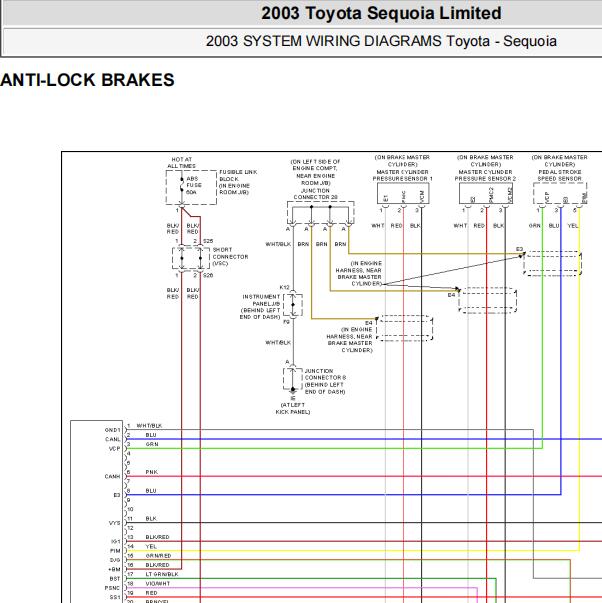Click the "(BEHIND LEFT END OF DASH)" note under Instrument Panel
Viewport: 602px width, 603px height.
click(260, 313)
